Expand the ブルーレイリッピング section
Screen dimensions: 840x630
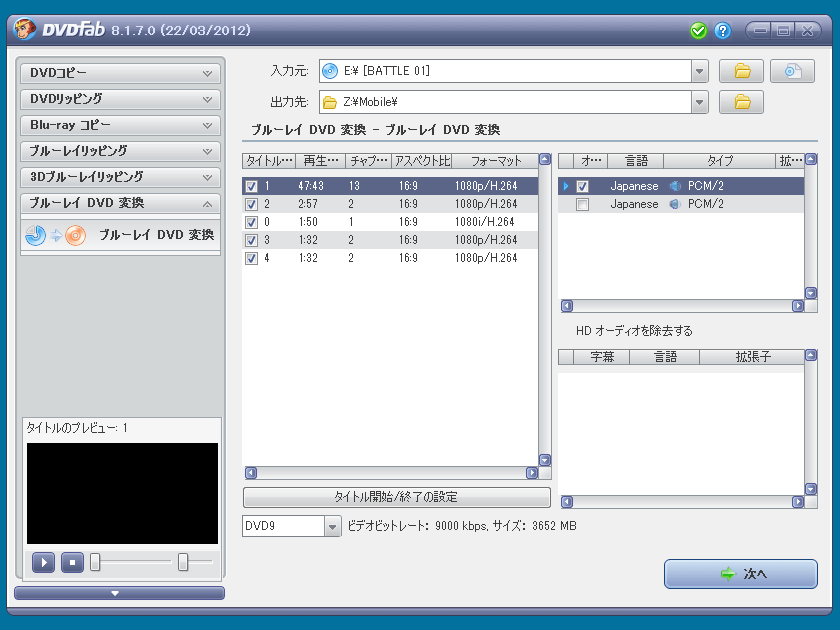tap(120, 151)
